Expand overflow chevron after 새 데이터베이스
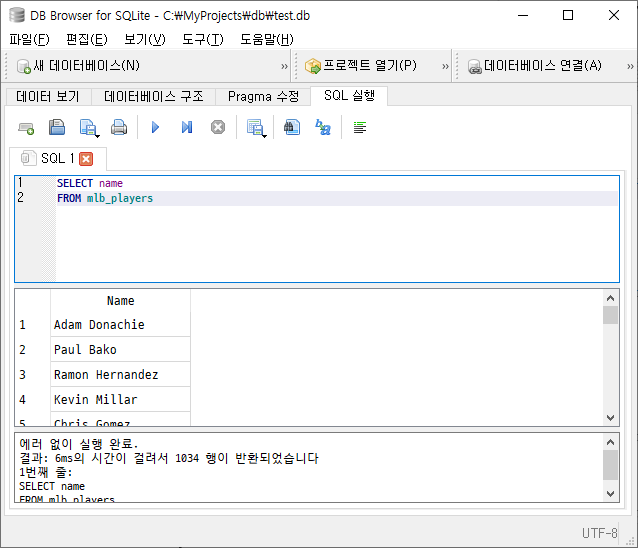 [284, 66]
